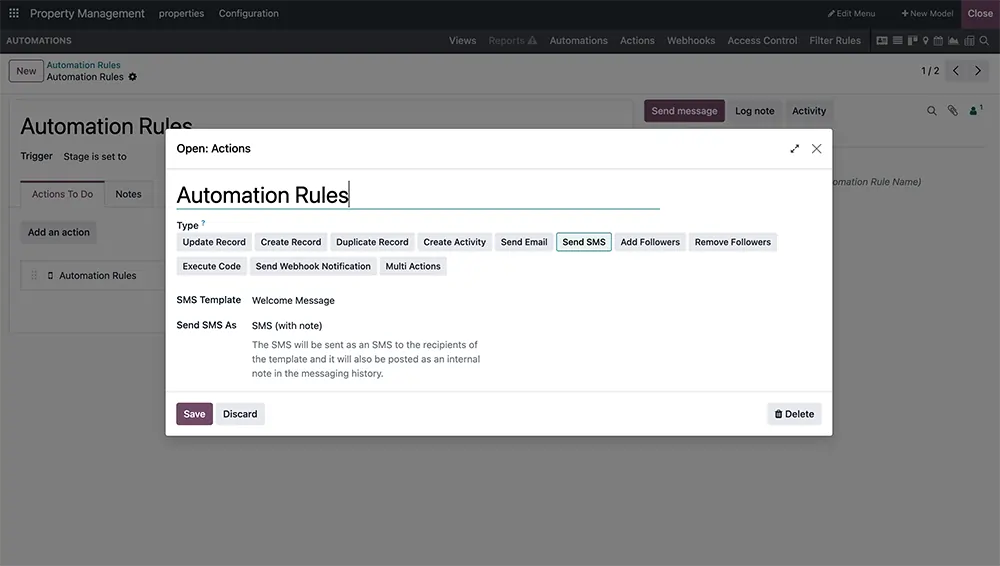Click the Edit Menu button
The image size is (1000, 566).
click(851, 13)
